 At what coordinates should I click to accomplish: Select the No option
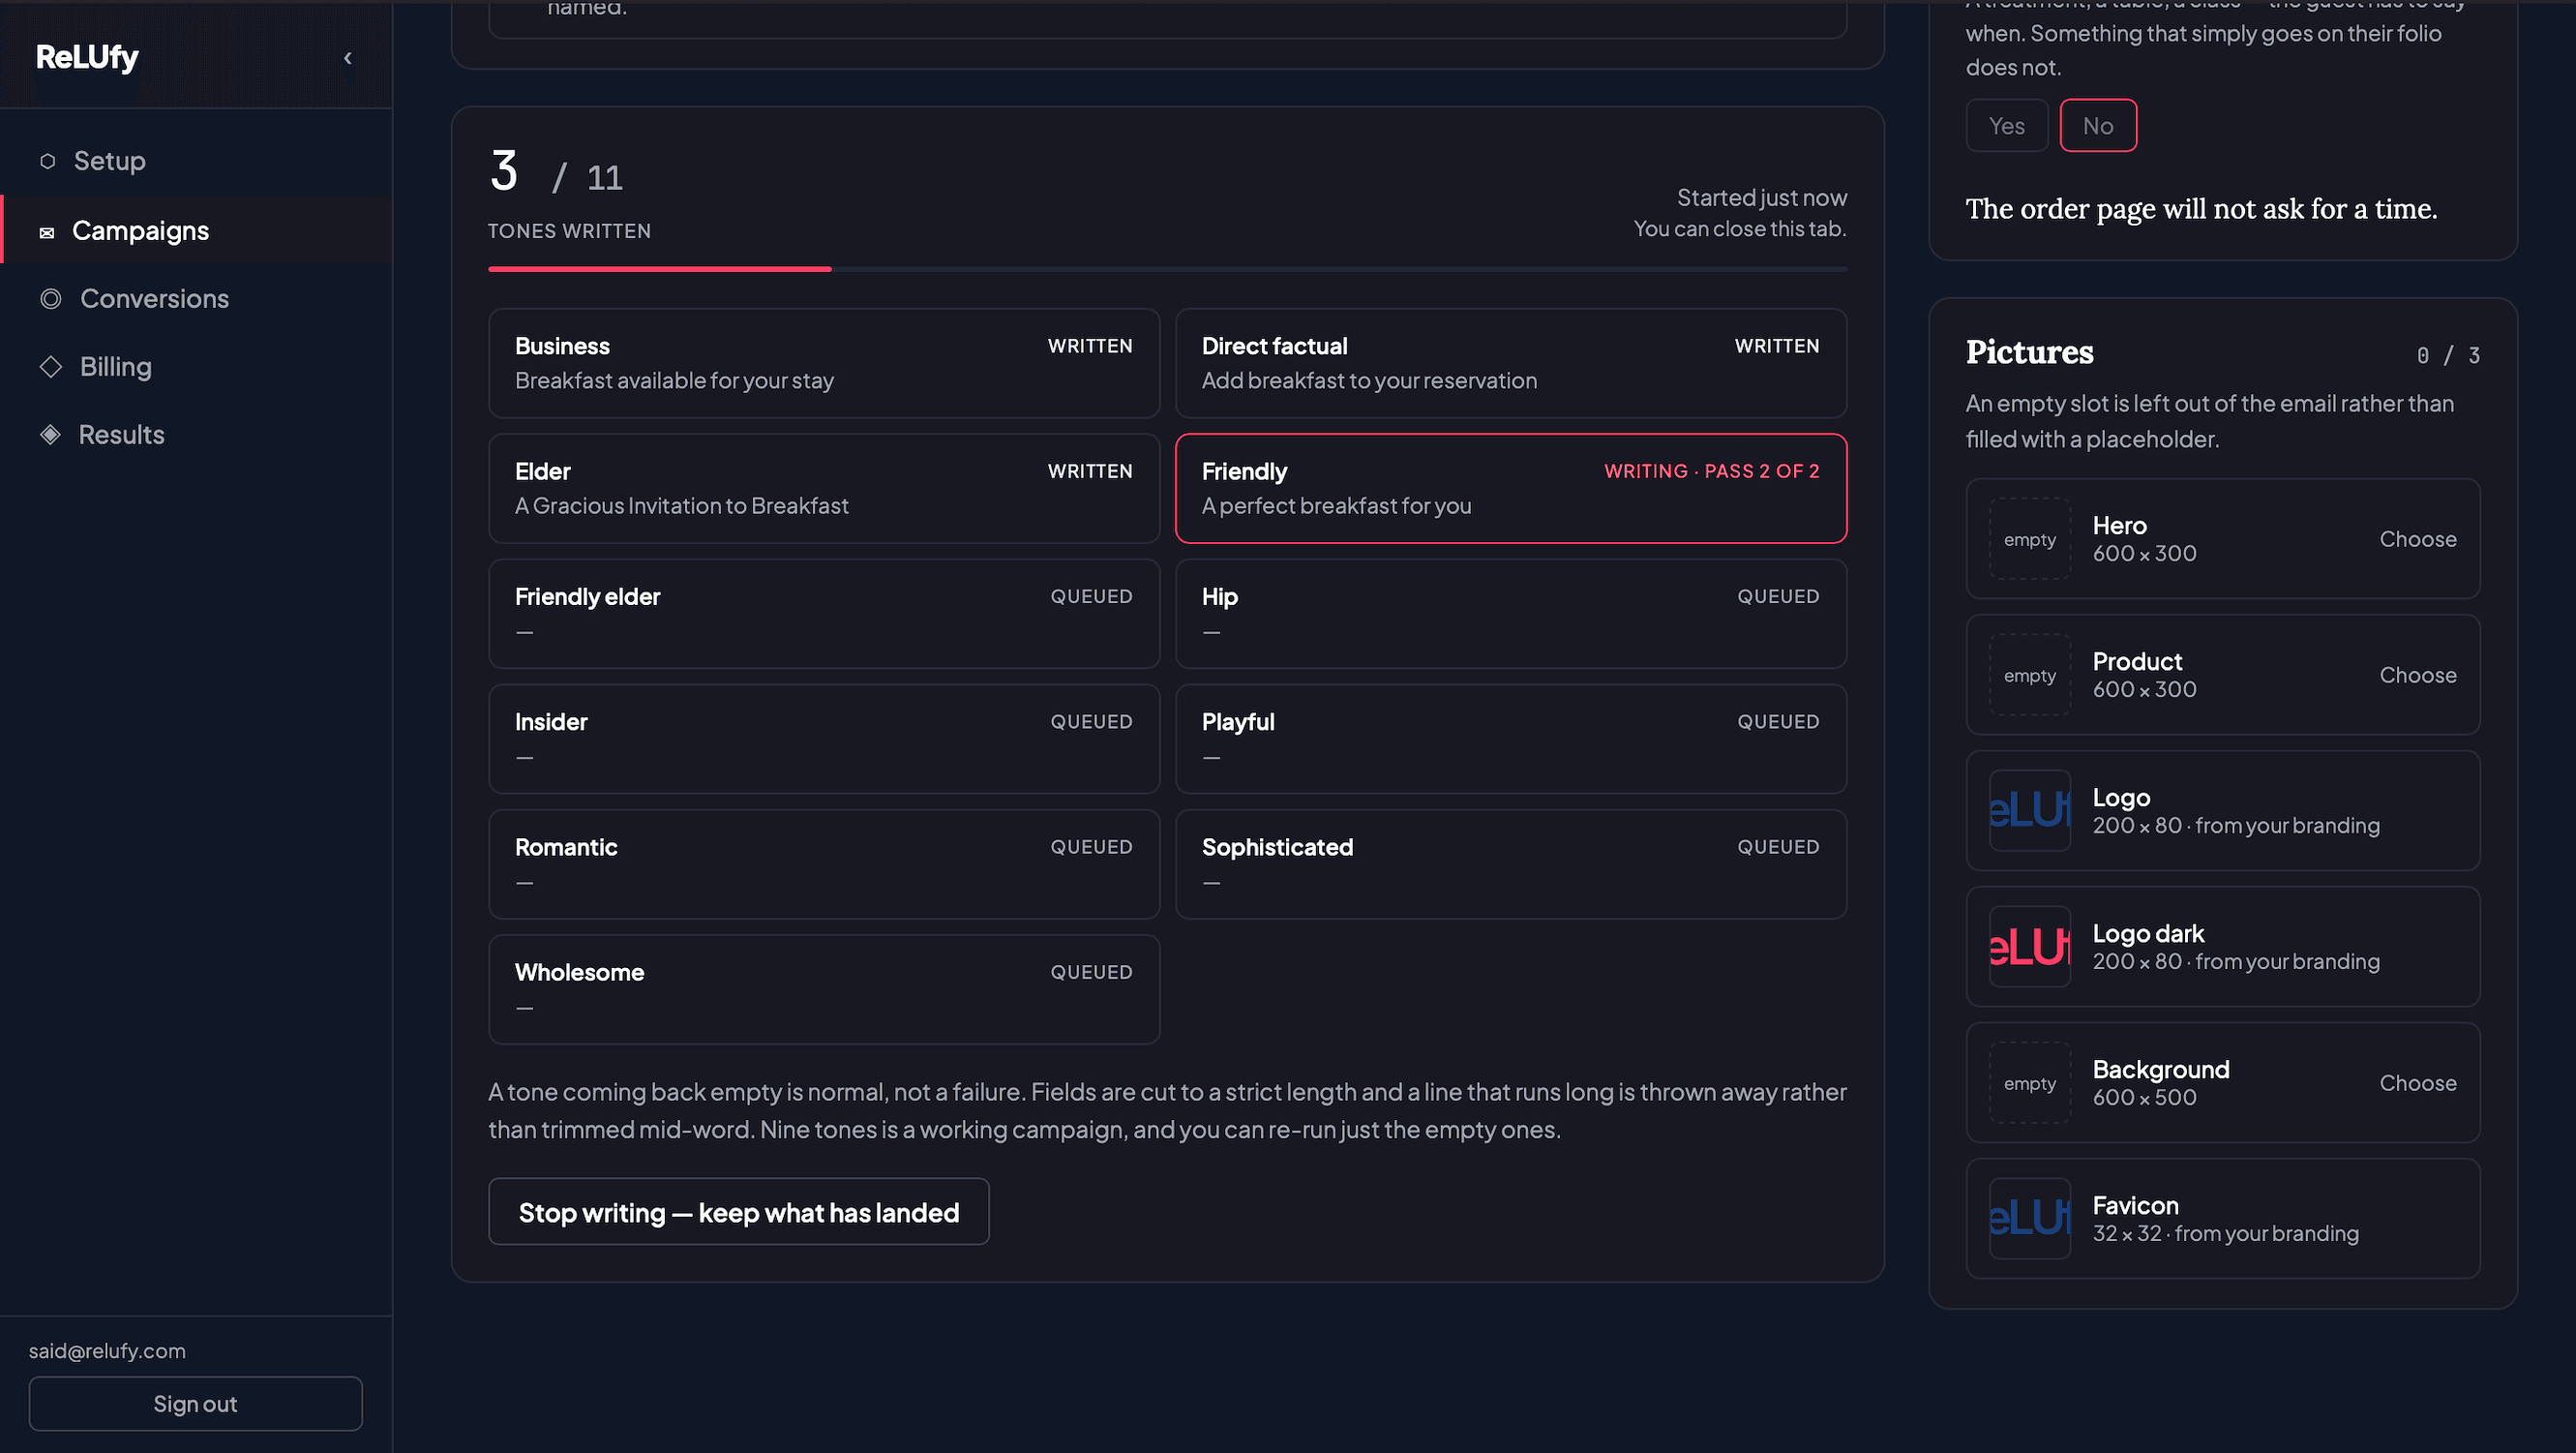click(x=2098, y=126)
